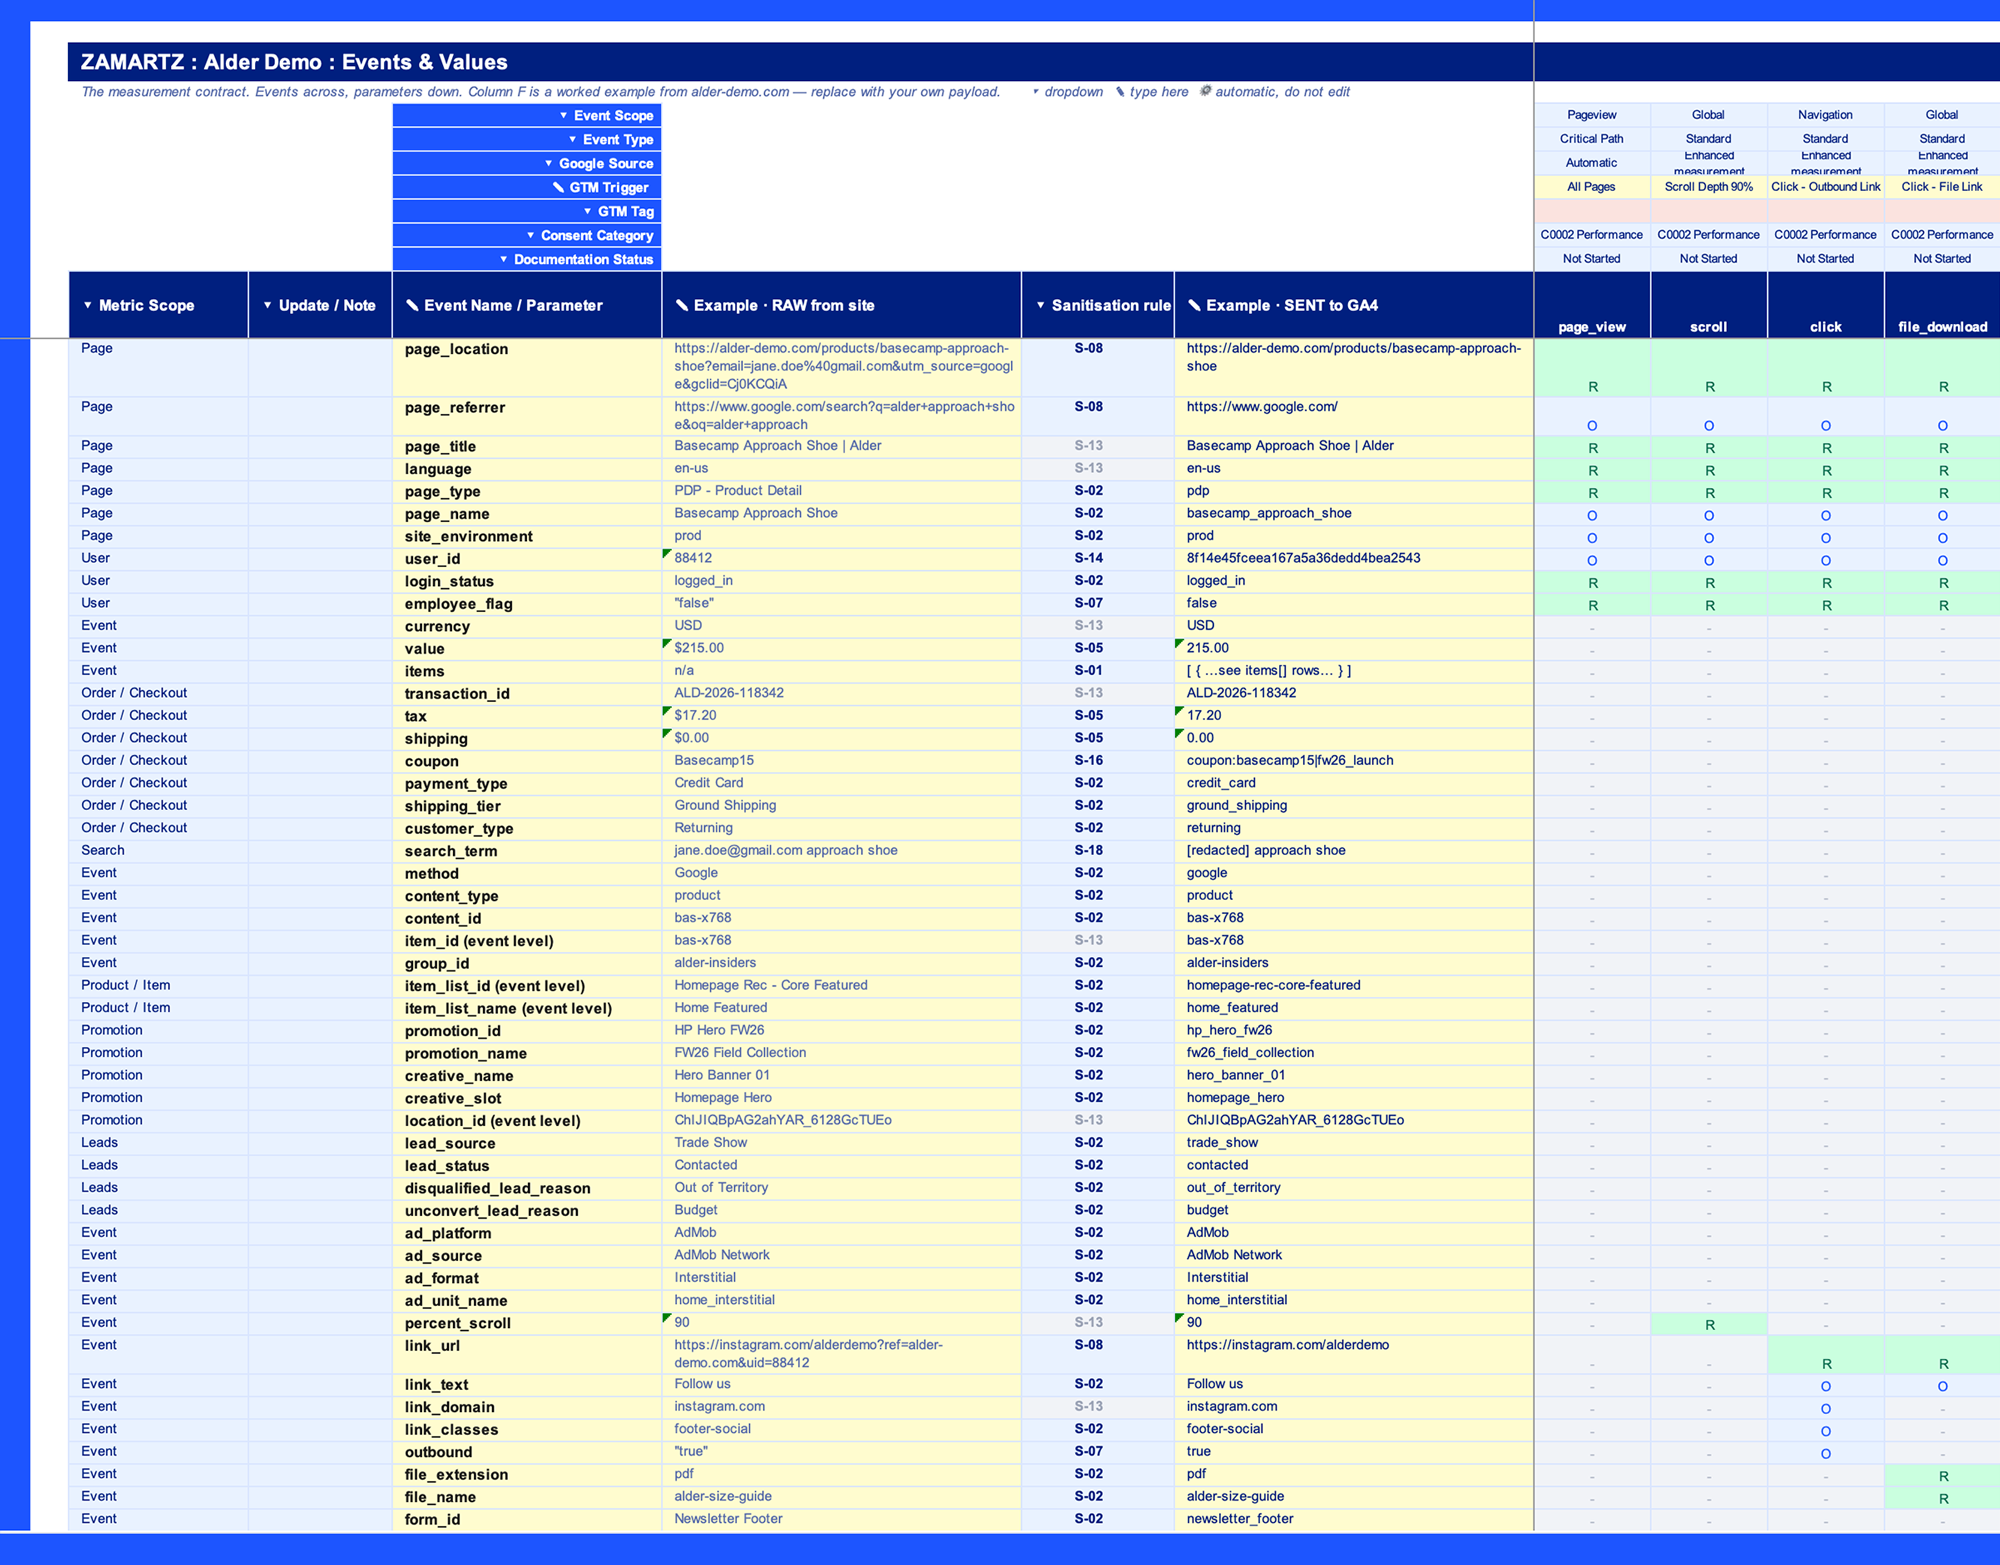
Task: Select sanitisation rule S-16 for coupon
Action: [1098, 760]
